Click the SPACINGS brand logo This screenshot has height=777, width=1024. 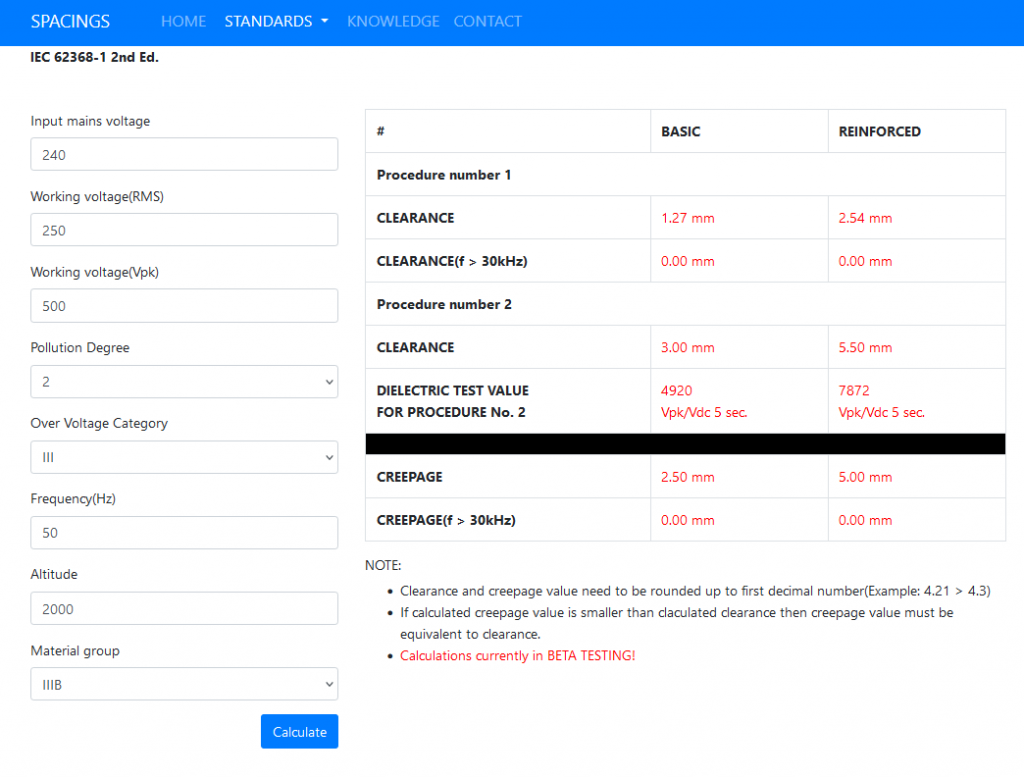(x=70, y=21)
